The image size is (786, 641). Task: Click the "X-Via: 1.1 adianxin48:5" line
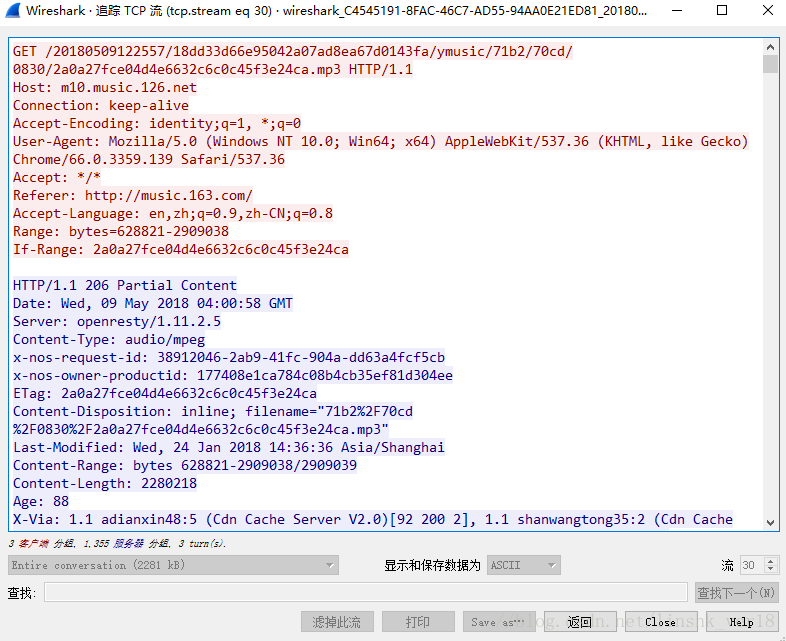[373, 519]
